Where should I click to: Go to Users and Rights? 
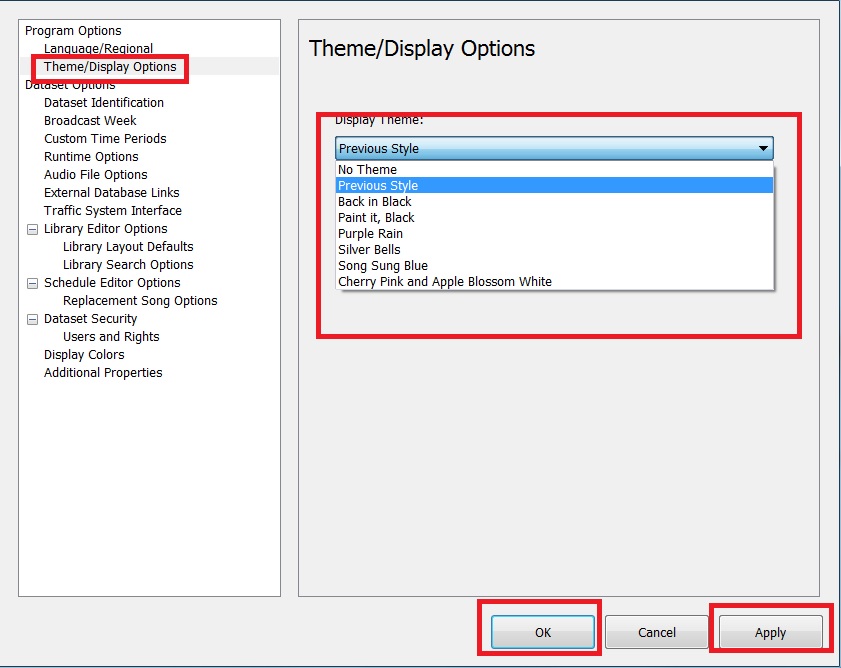pos(111,337)
